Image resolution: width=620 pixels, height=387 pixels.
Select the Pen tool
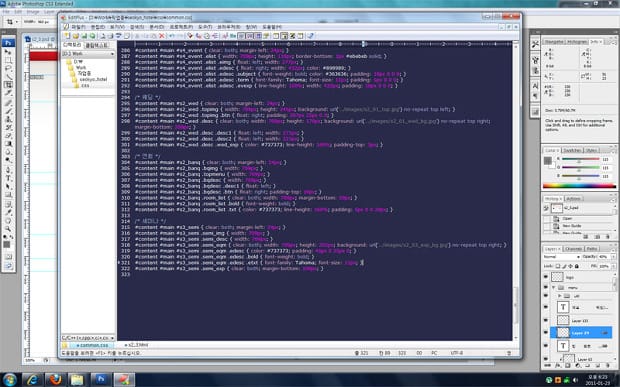point(8,170)
